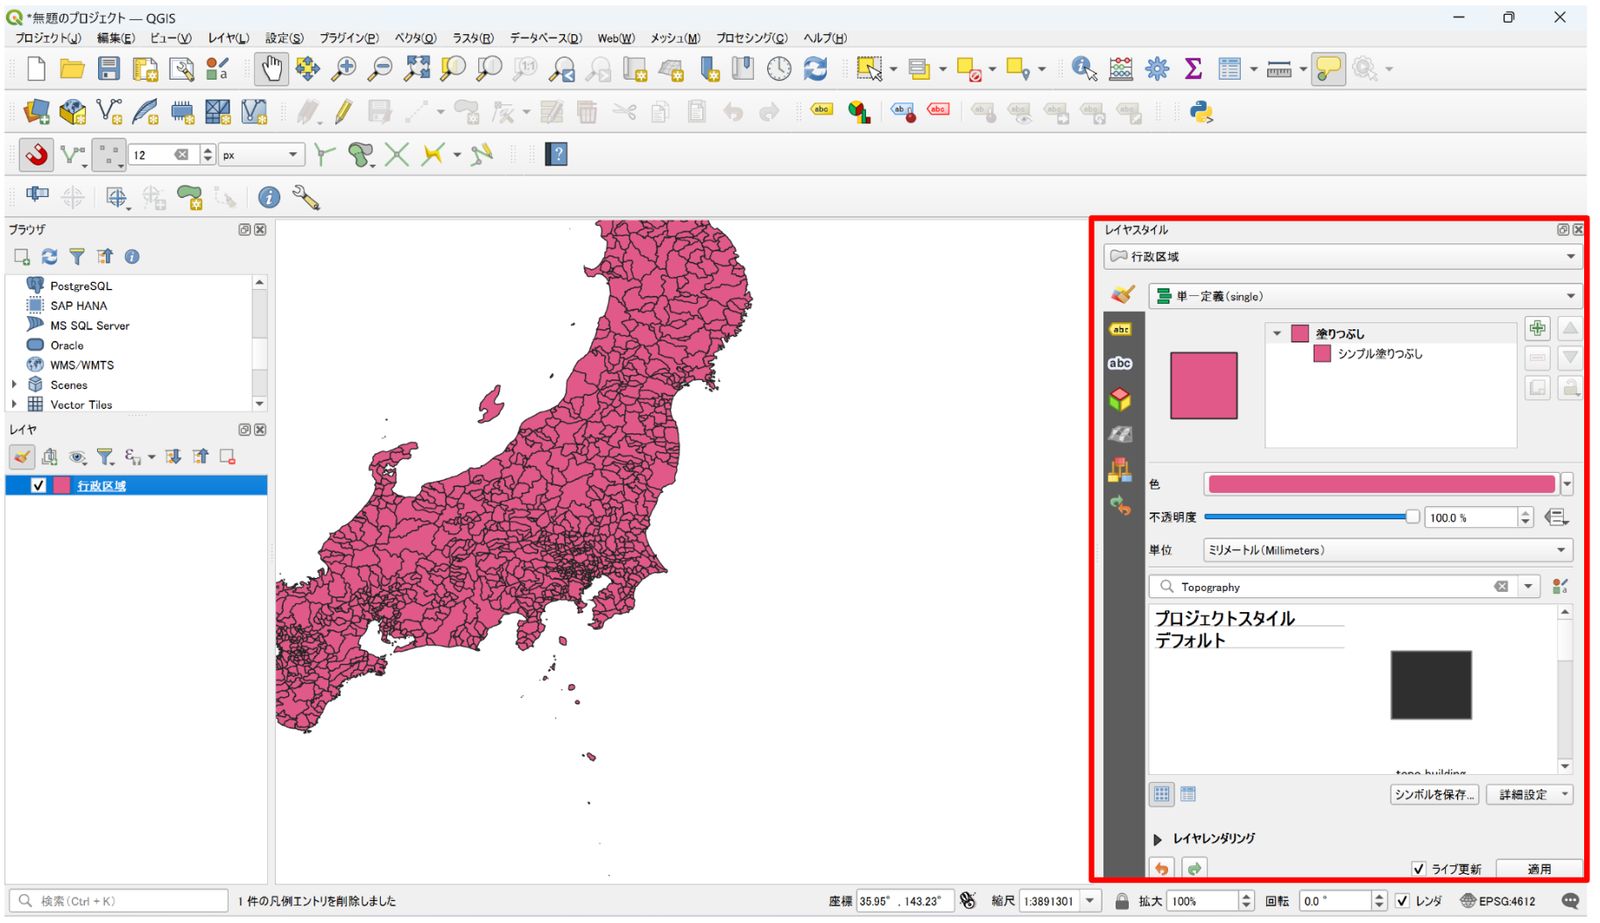The height and width of the screenshot is (923, 1600).
Task: Click the messages speech-bubble icon in status bar
Action: tap(1570, 901)
